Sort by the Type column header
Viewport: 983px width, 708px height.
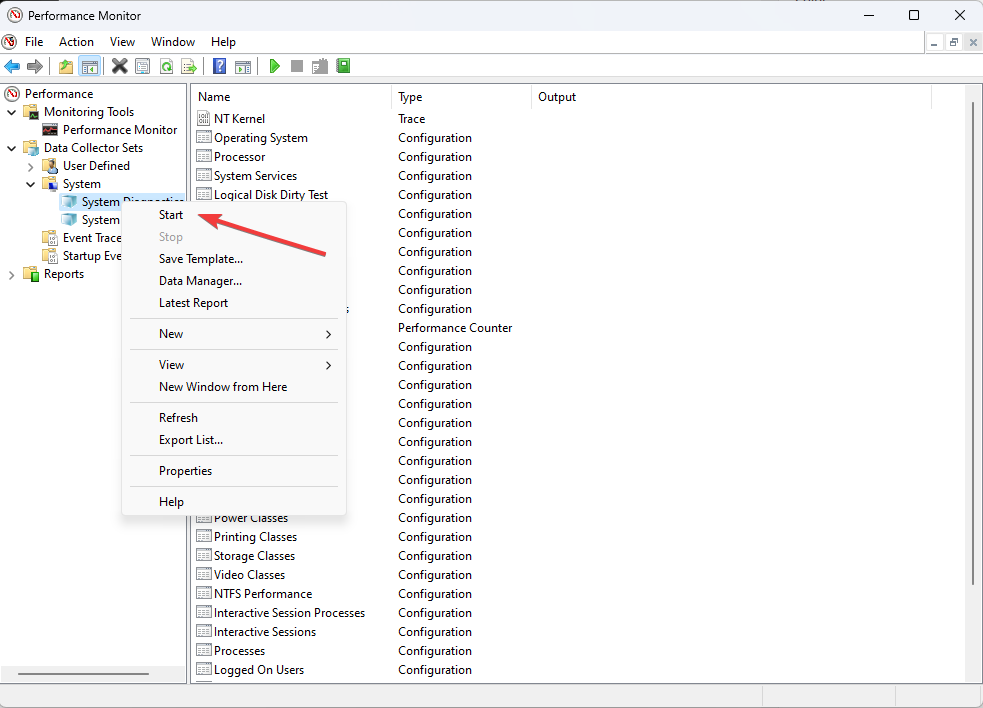point(461,97)
